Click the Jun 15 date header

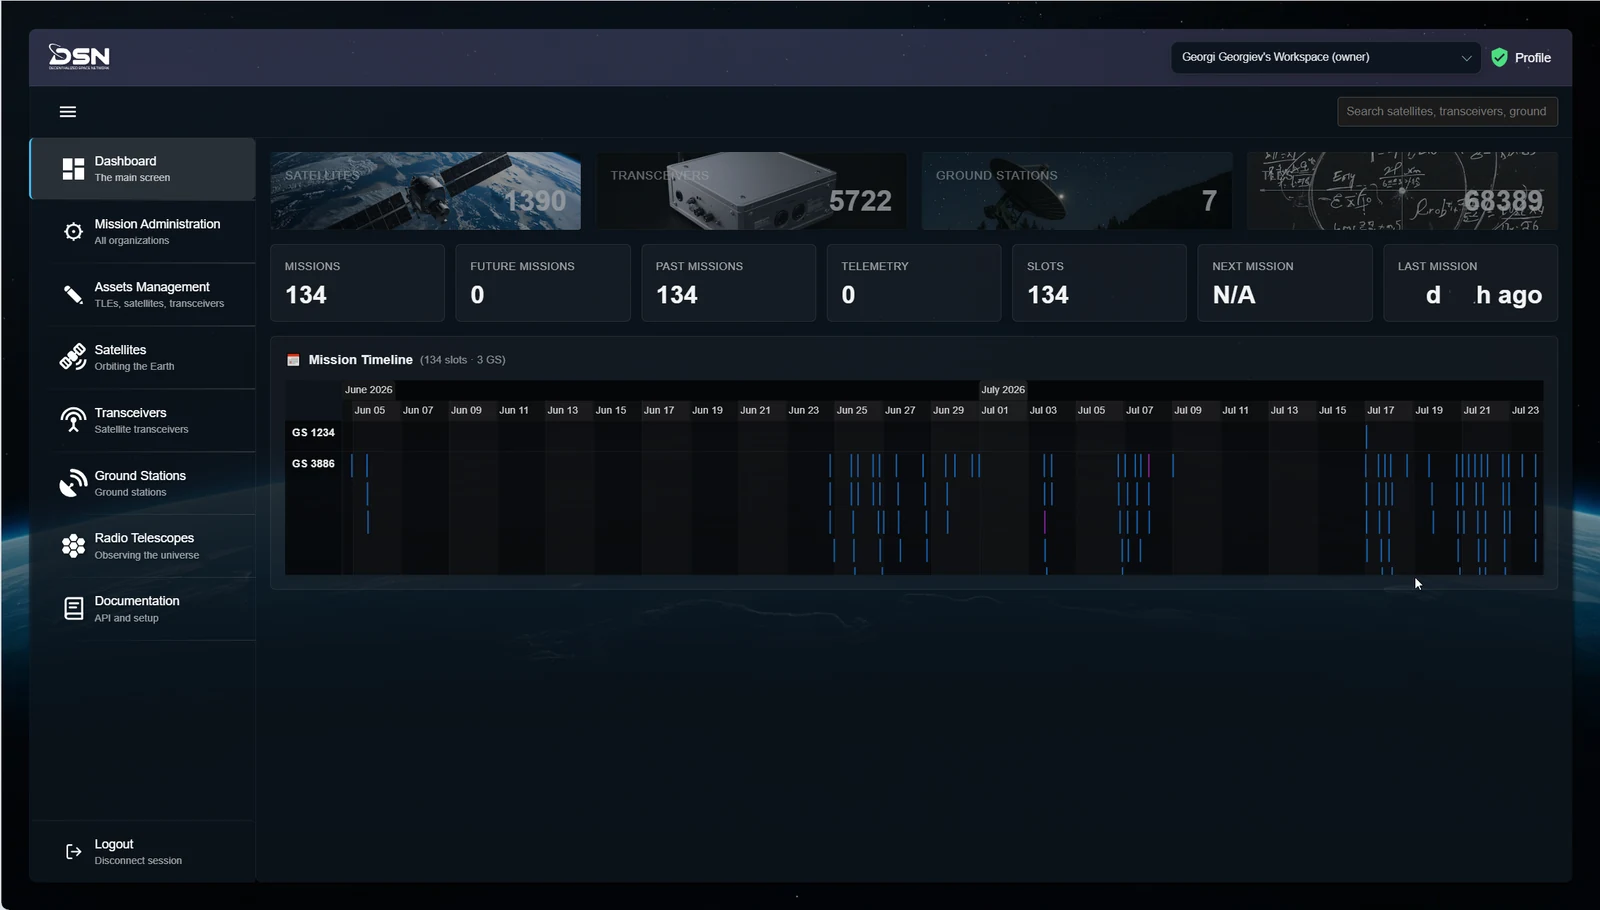click(611, 411)
